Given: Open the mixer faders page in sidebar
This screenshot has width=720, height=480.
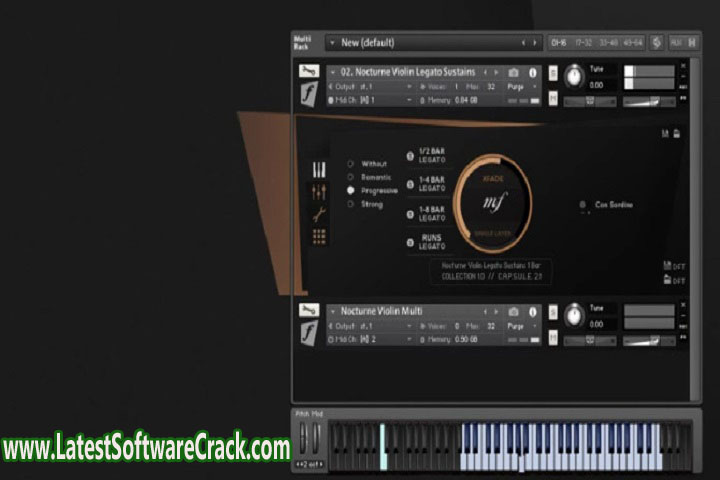Looking at the screenshot, I should [x=319, y=192].
